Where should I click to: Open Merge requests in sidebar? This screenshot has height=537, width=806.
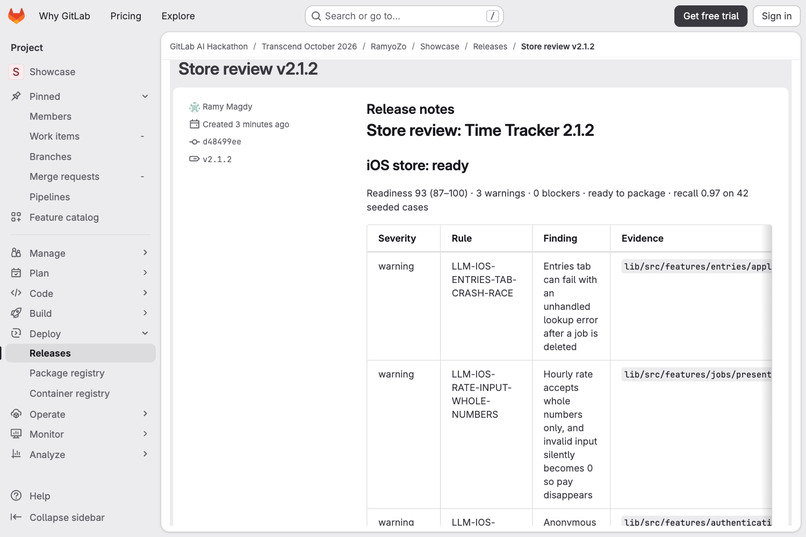point(81,176)
